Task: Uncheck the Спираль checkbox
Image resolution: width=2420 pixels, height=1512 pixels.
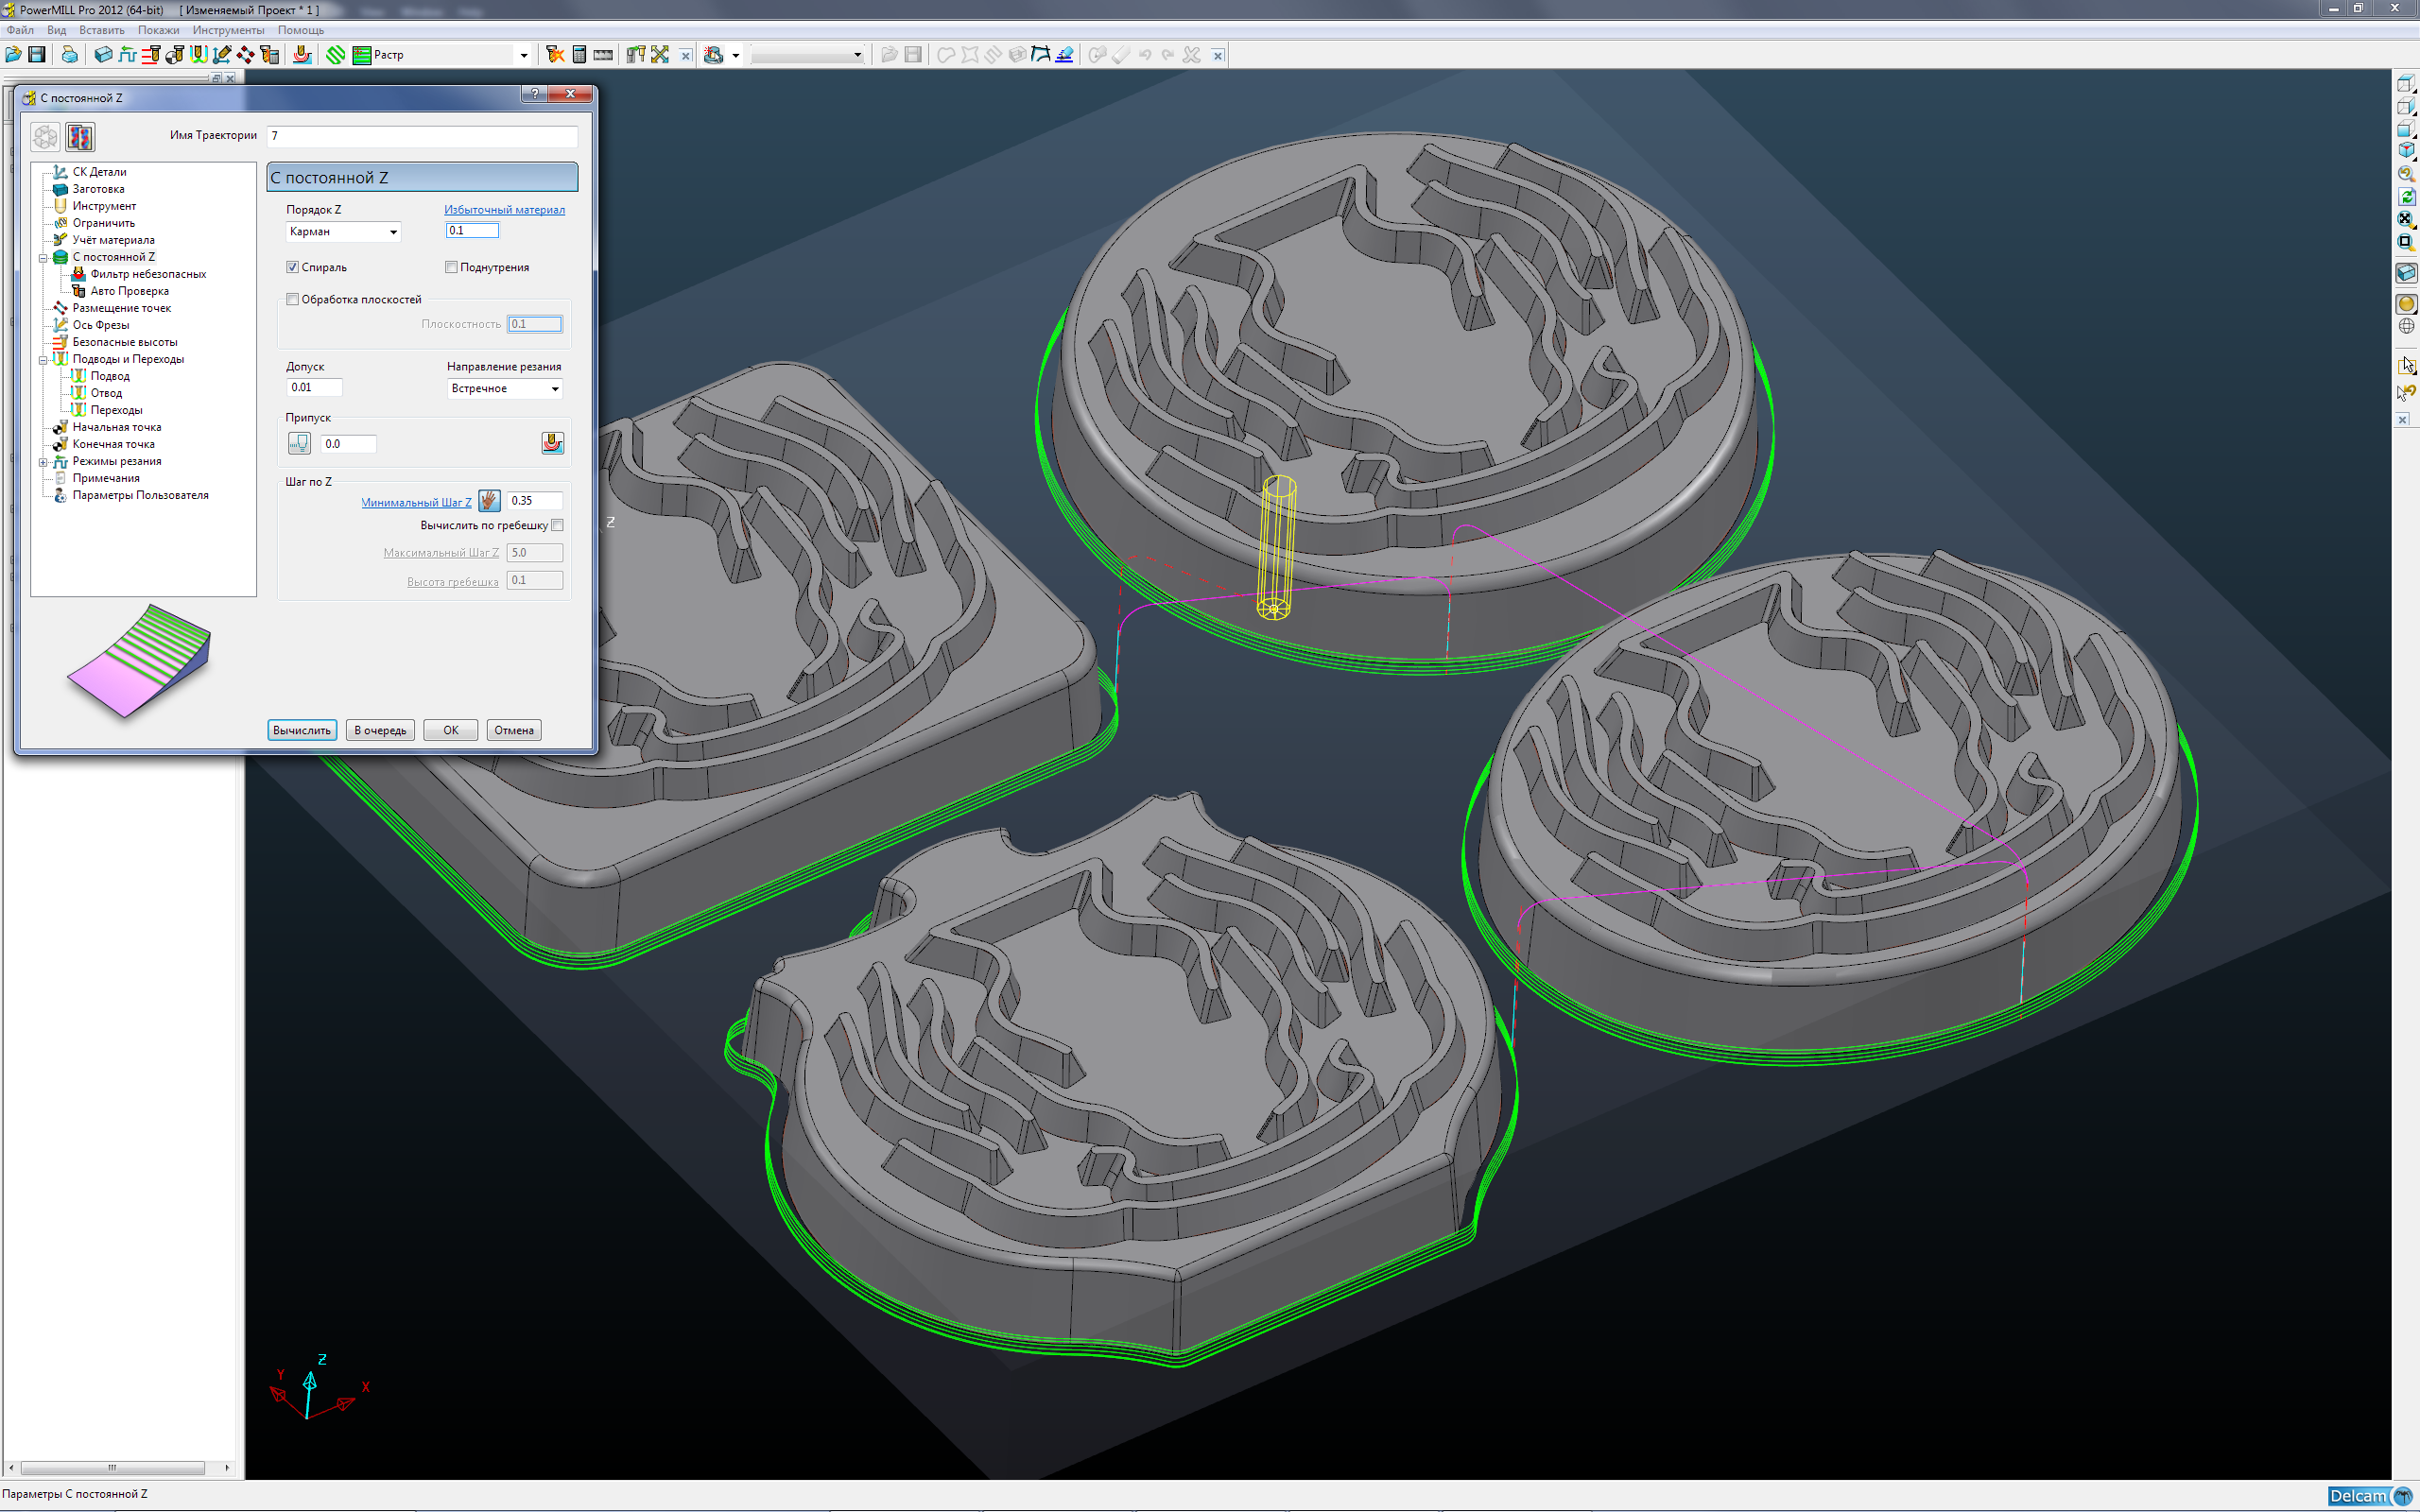Action: coord(293,267)
